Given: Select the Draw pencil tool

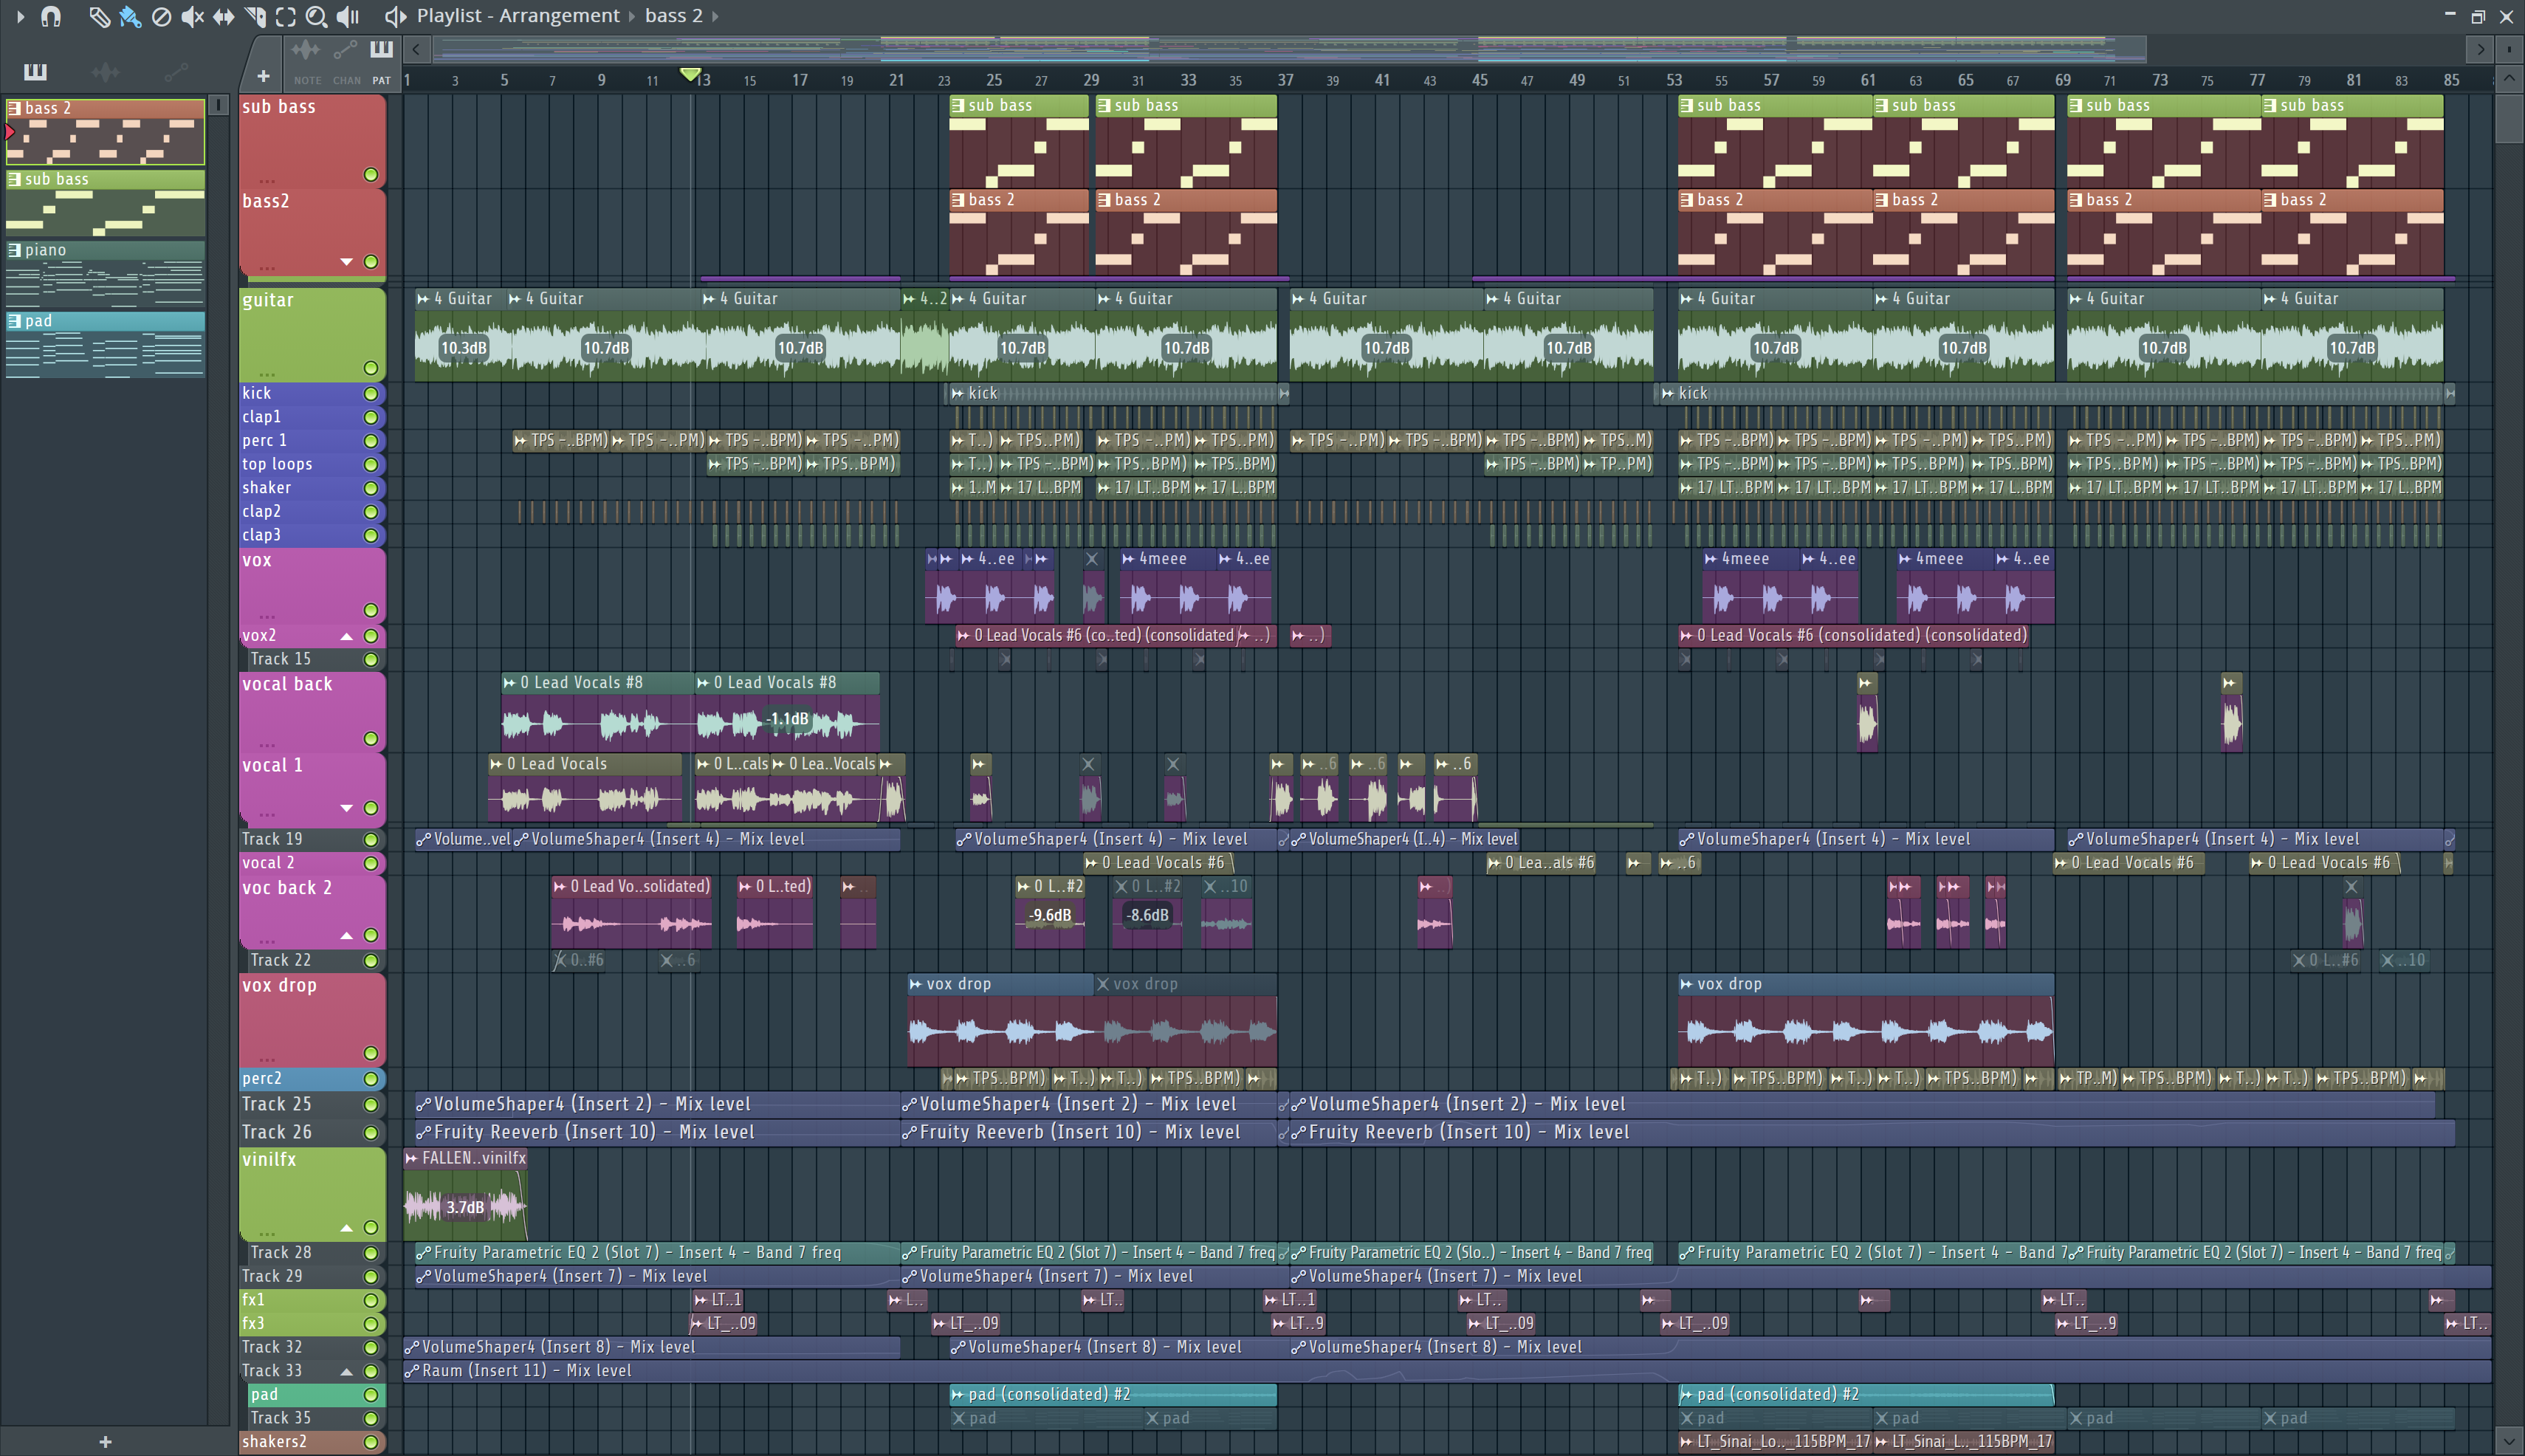Looking at the screenshot, I should pos(98,16).
